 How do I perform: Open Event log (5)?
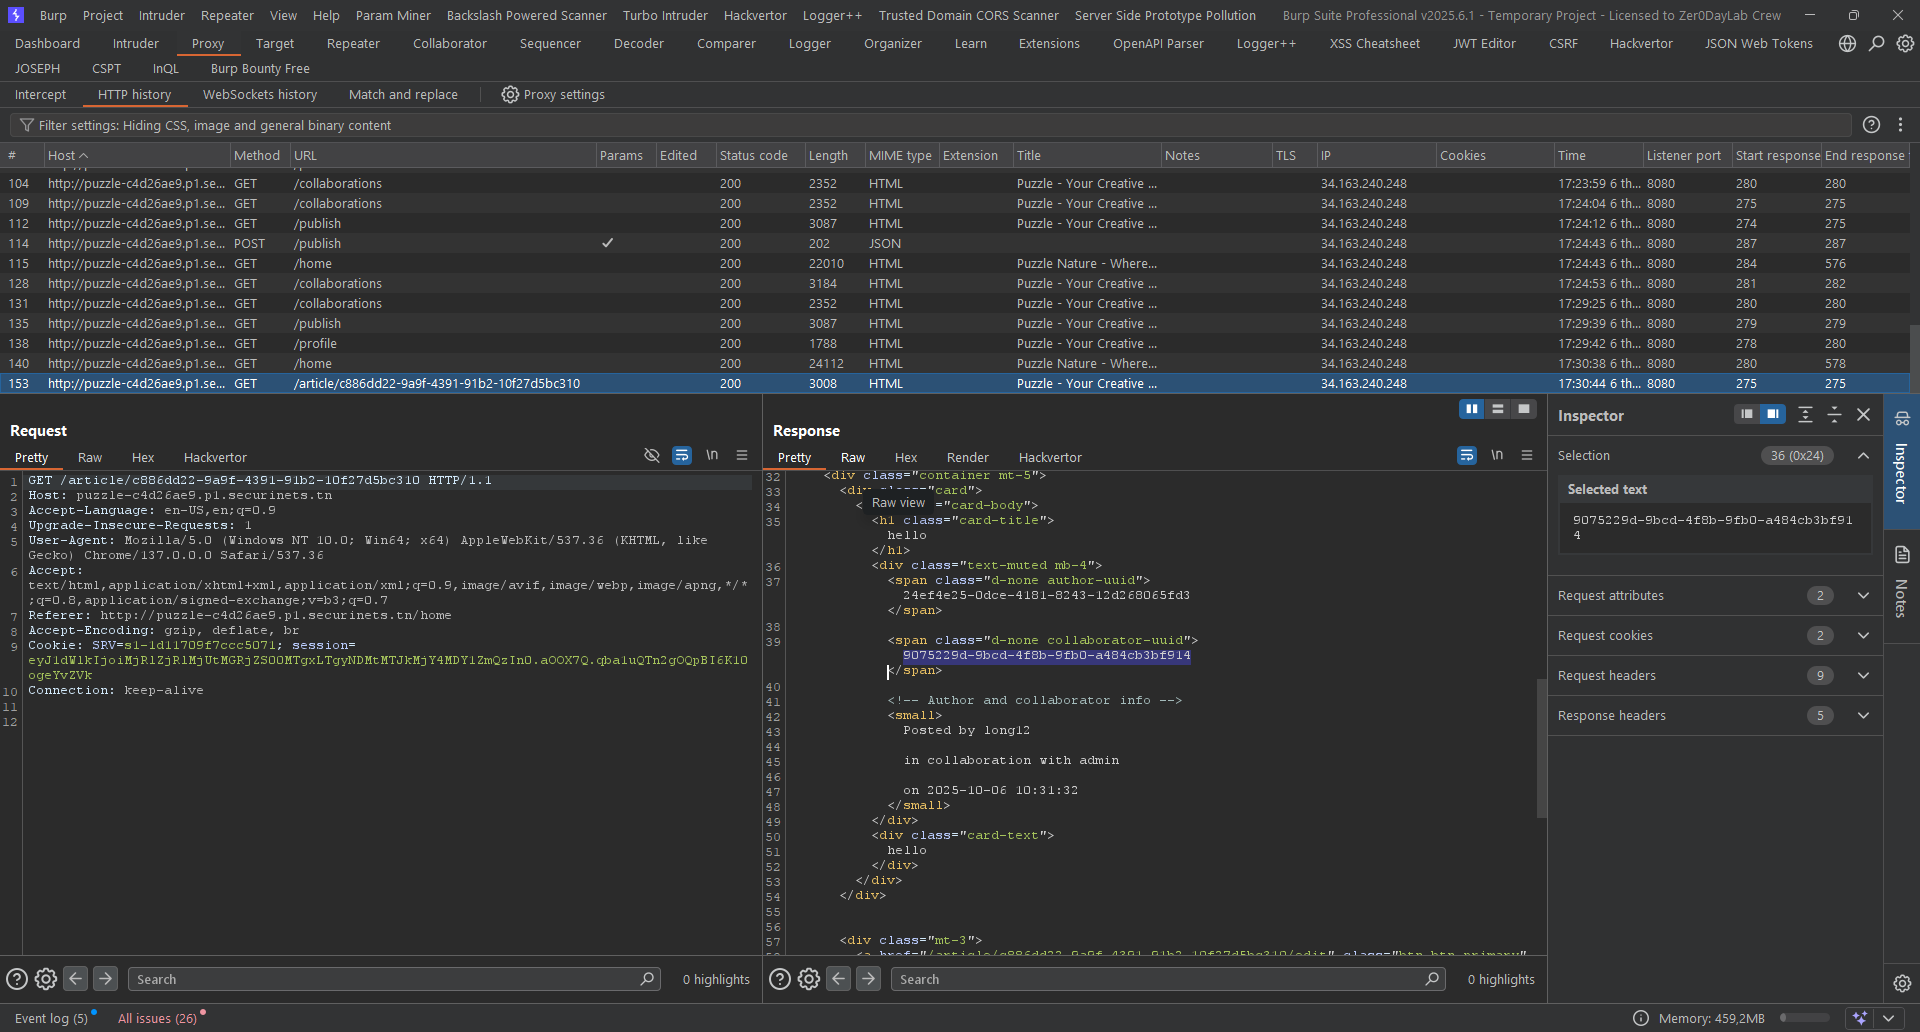(51, 1018)
